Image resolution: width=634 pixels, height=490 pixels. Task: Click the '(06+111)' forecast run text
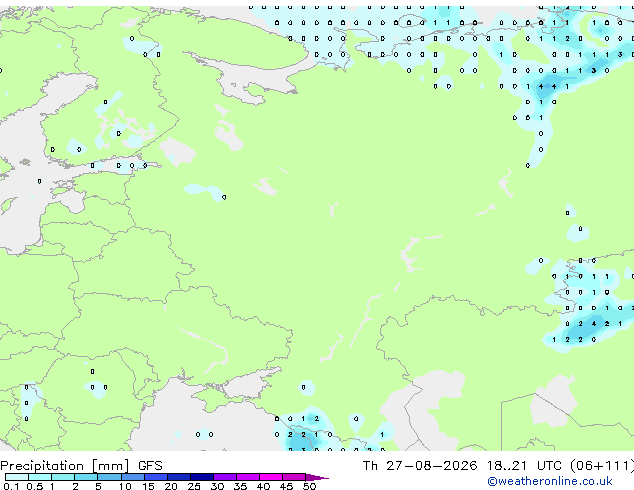coord(602,466)
